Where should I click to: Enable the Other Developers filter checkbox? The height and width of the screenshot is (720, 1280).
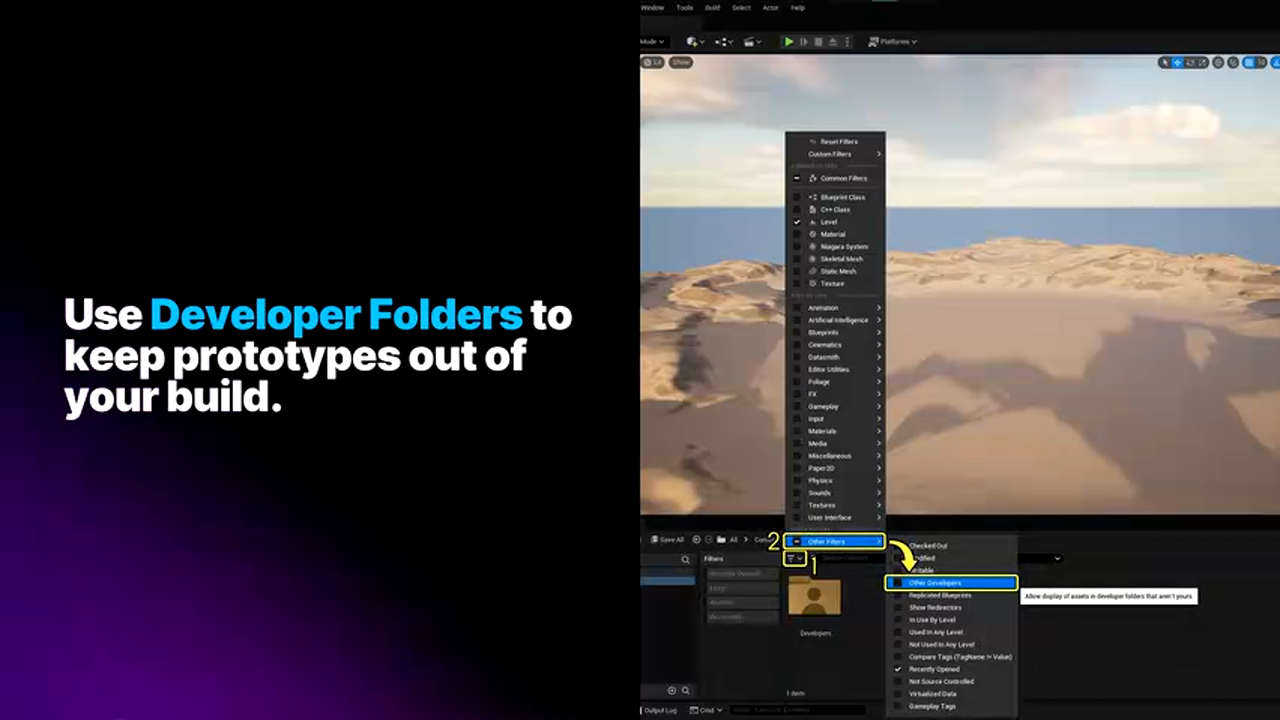coord(898,583)
